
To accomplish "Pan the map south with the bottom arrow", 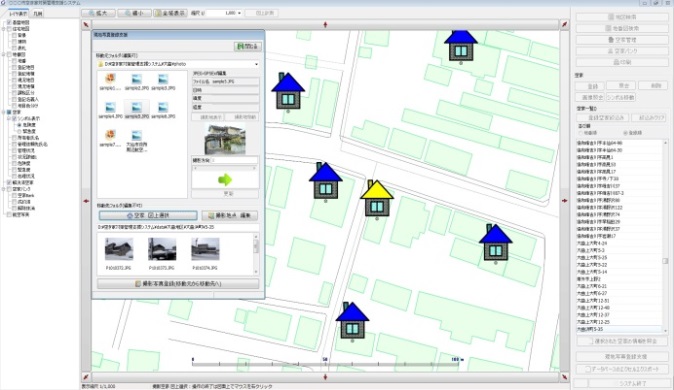I will pyautogui.click(x=325, y=377).
